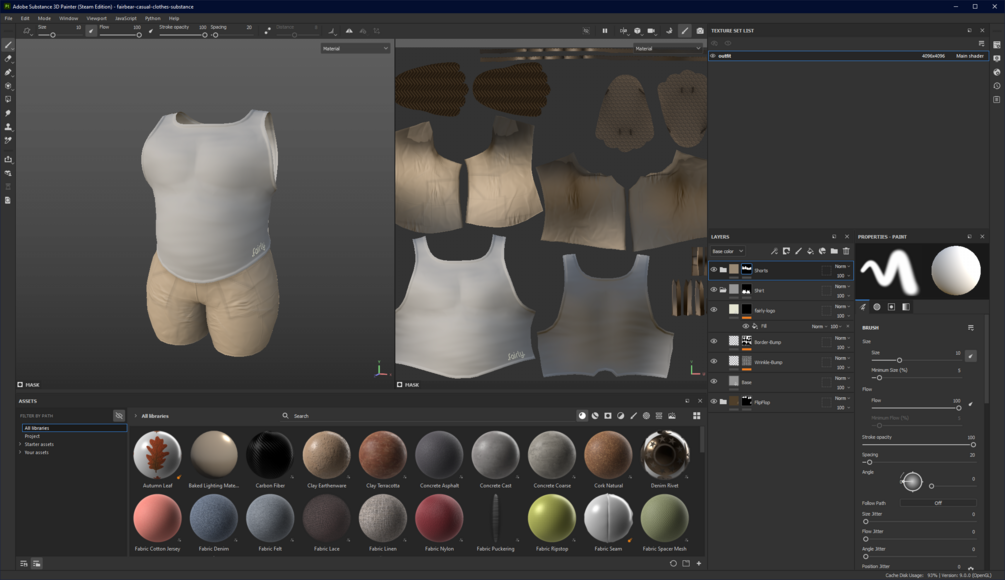This screenshot has height=580, width=1005.
Task: Delete the selected layer with trash icon
Action: pyautogui.click(x=846, y=251)
